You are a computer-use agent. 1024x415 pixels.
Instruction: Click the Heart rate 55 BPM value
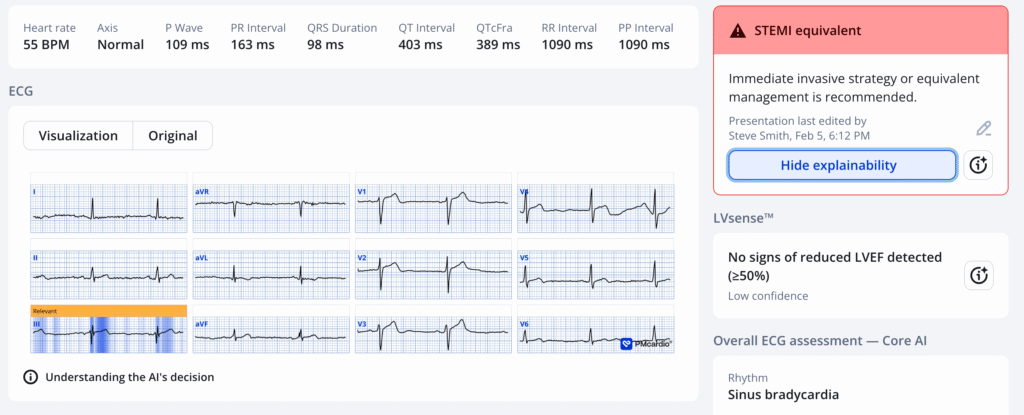47,45
